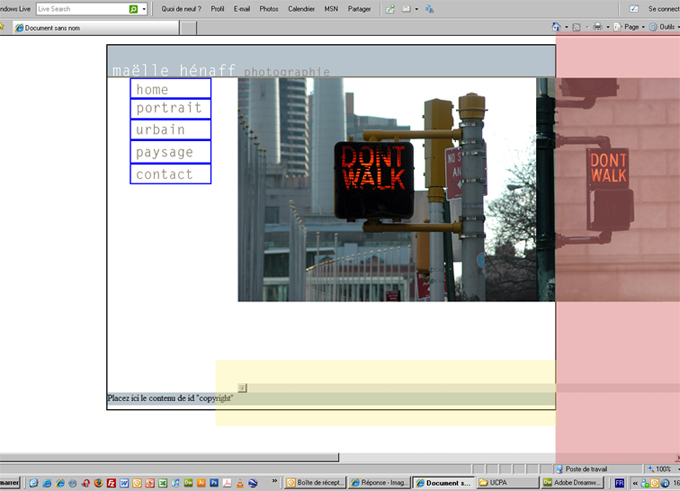Open a new blank browser tab
Image resolution: width=680 pixels, height=491 pixels.
click(188, 28)
